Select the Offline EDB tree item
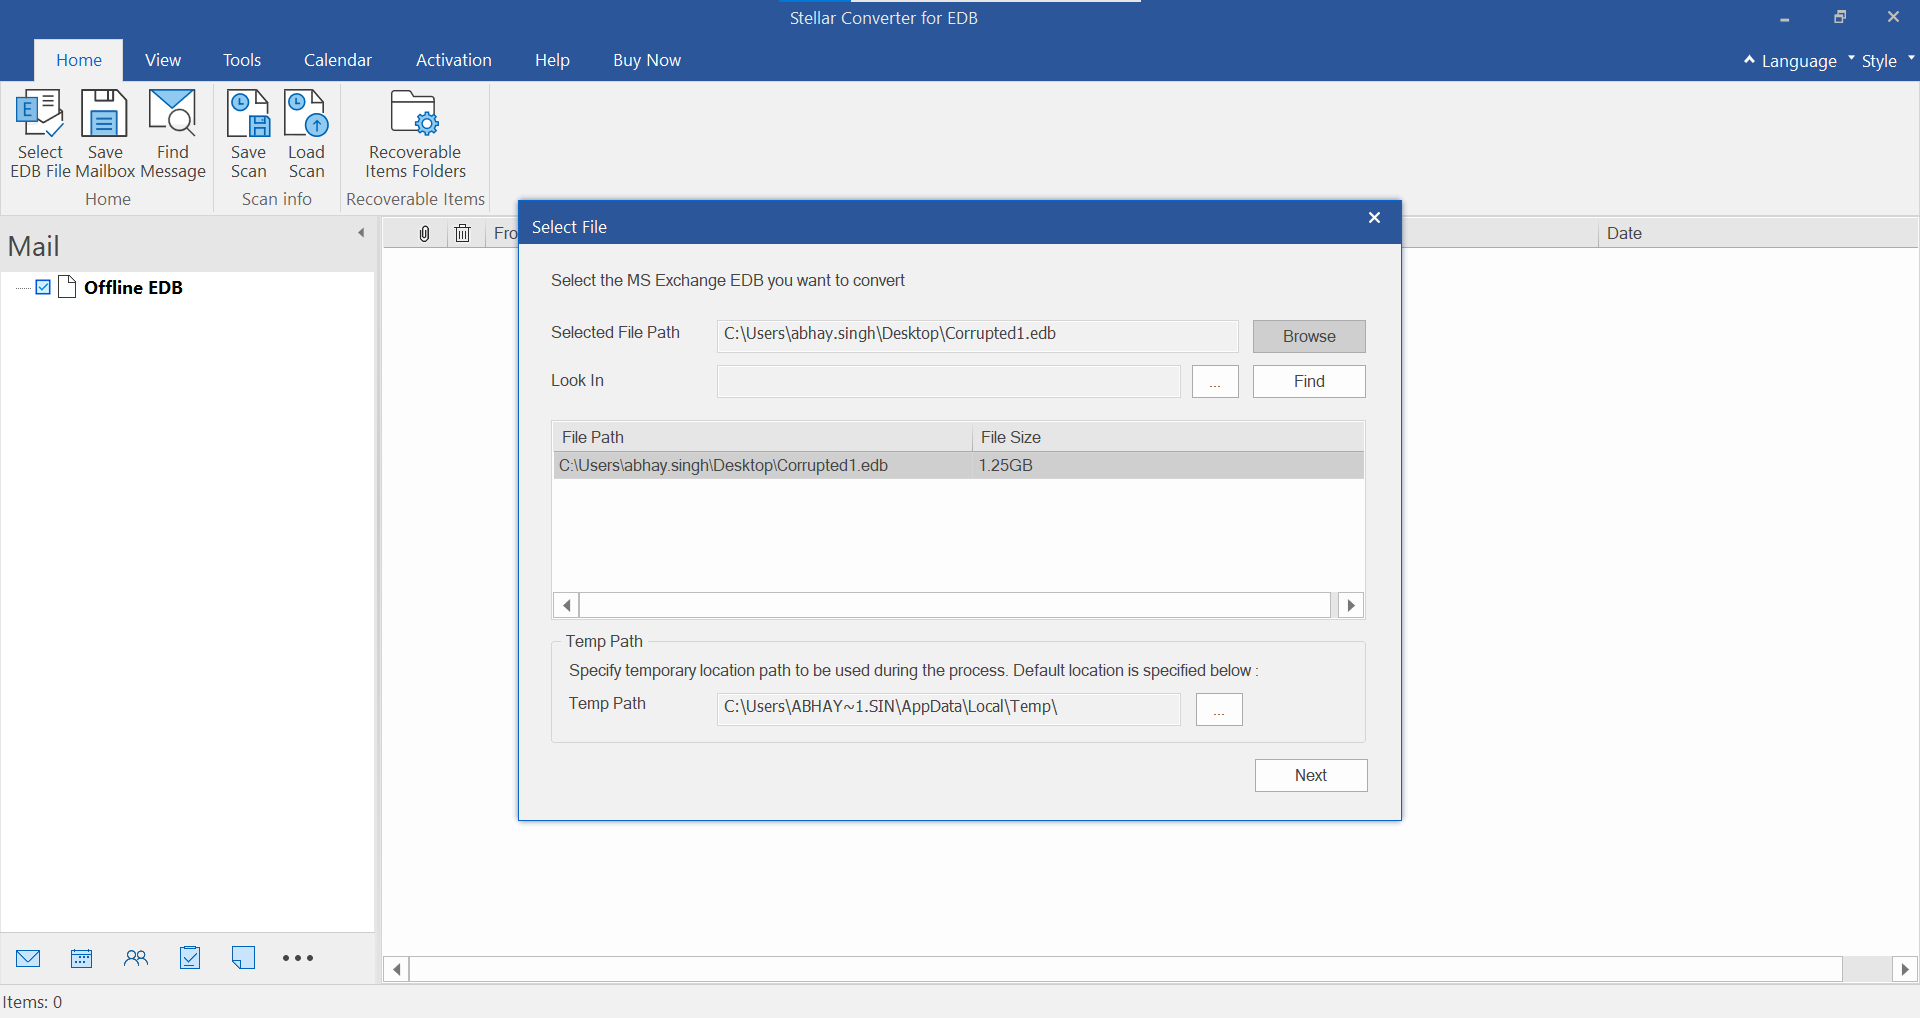The width and height of the screenshot is (1920, 1018). pos(133,288)
